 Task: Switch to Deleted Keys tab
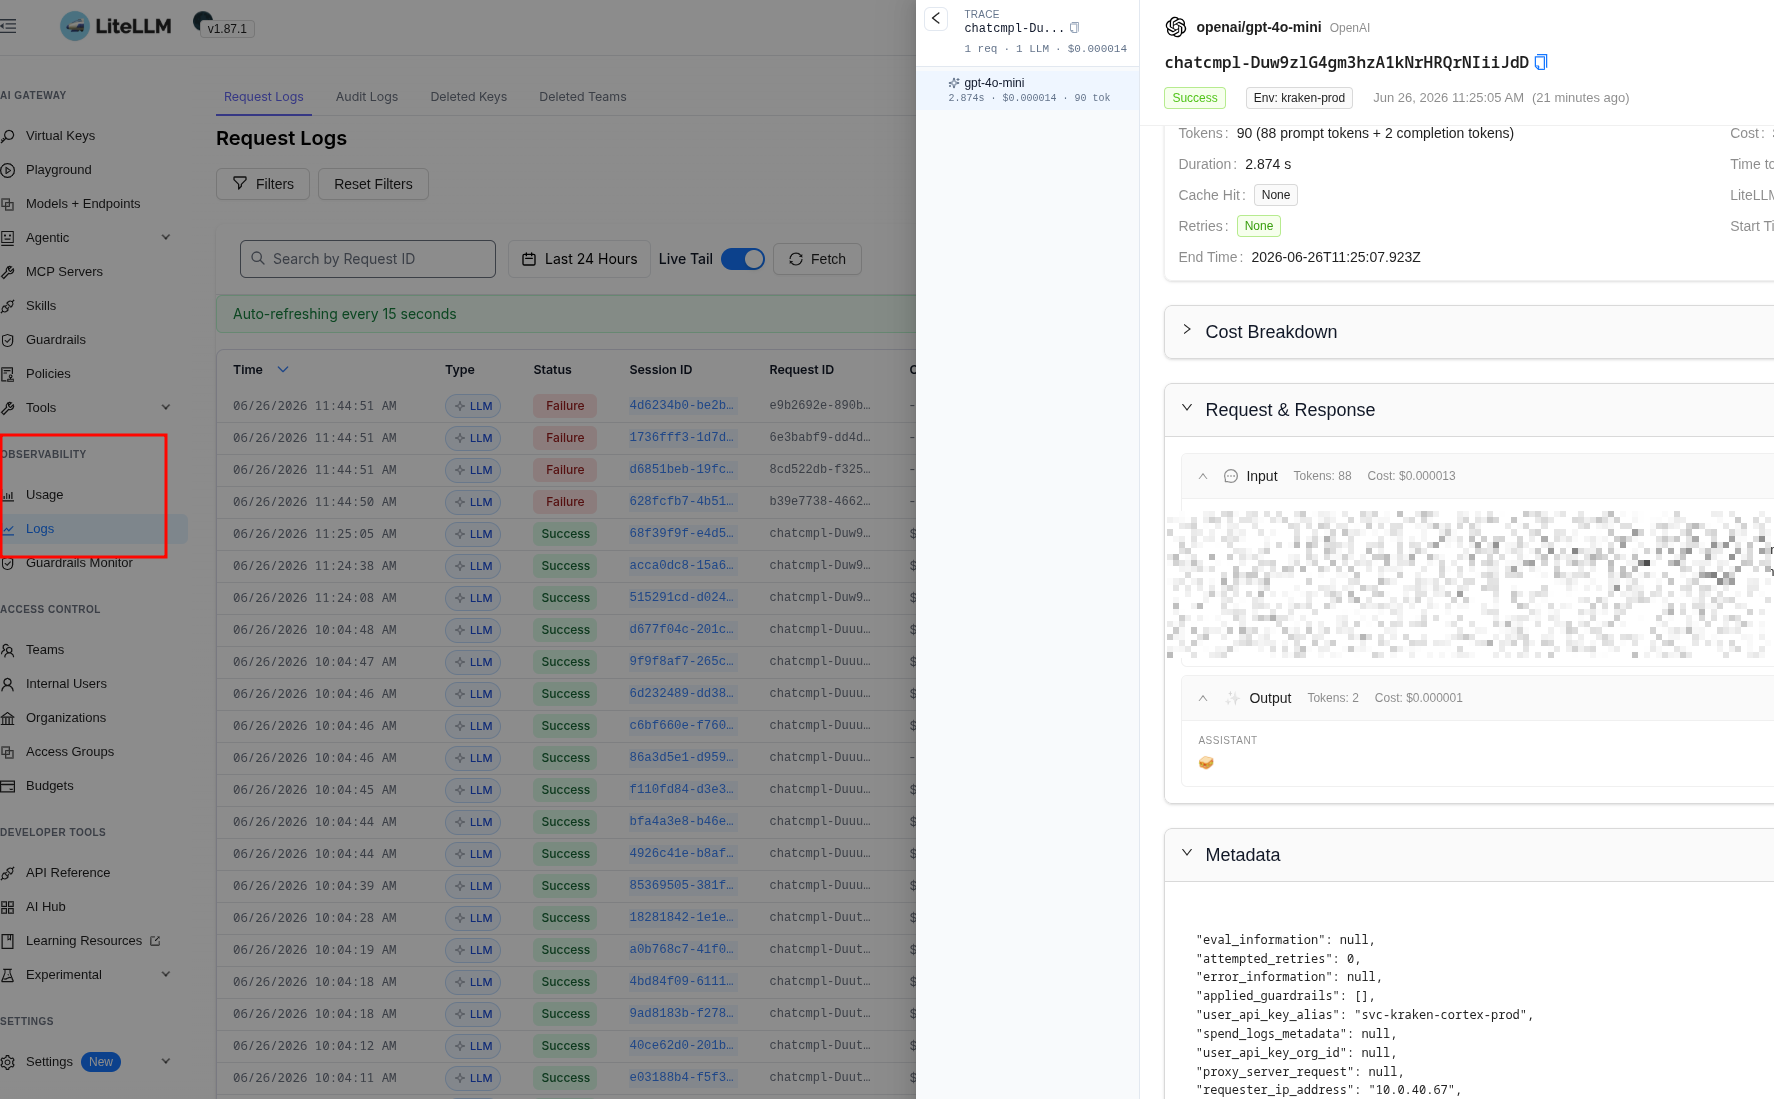469,97
